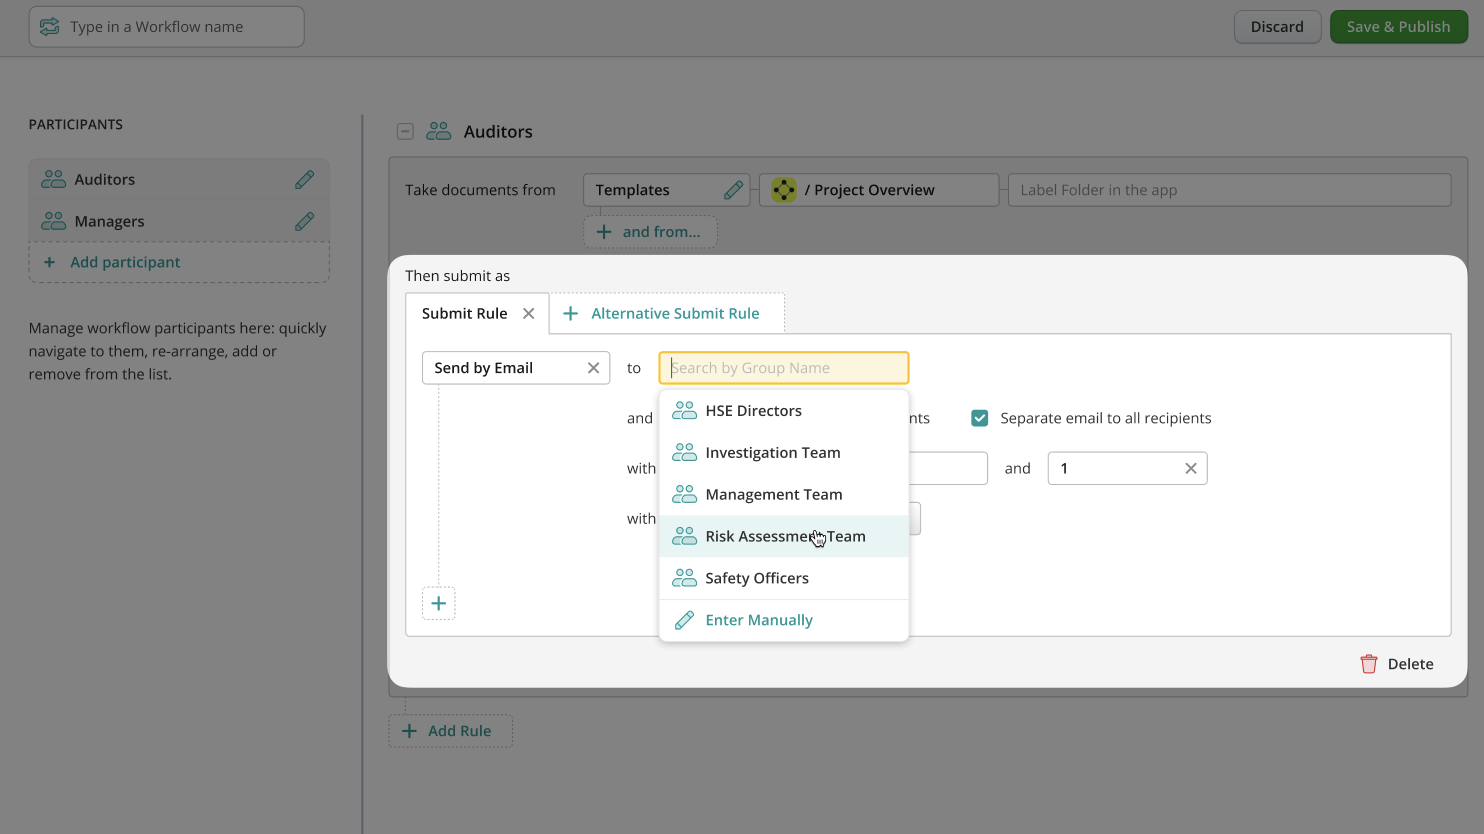Select Investigation Team in the list
The image size is (1484, 834).
[772, 453]
